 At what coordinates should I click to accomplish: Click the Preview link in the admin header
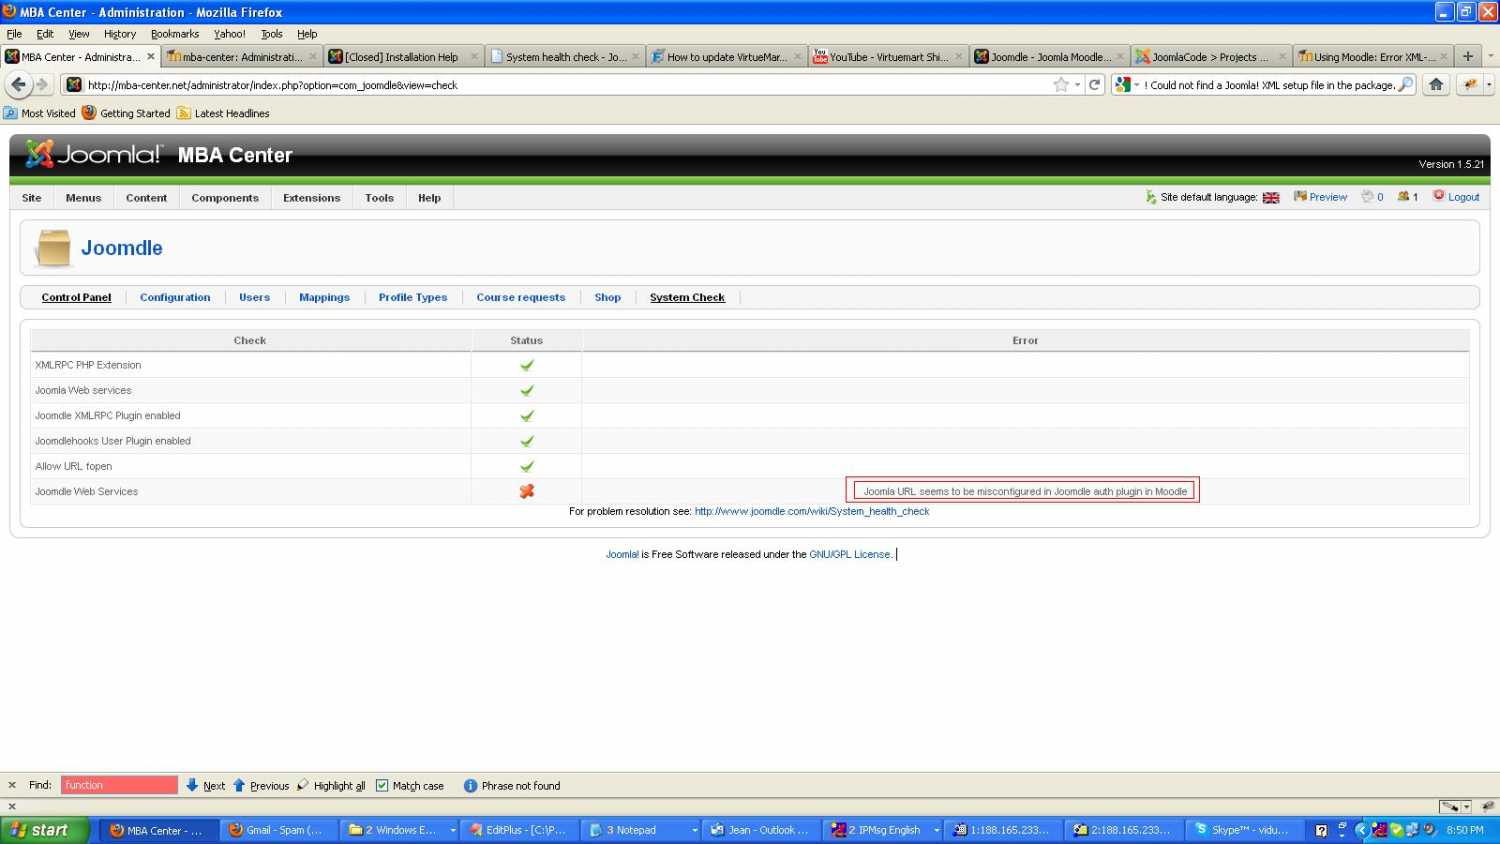click(1327, 197)
